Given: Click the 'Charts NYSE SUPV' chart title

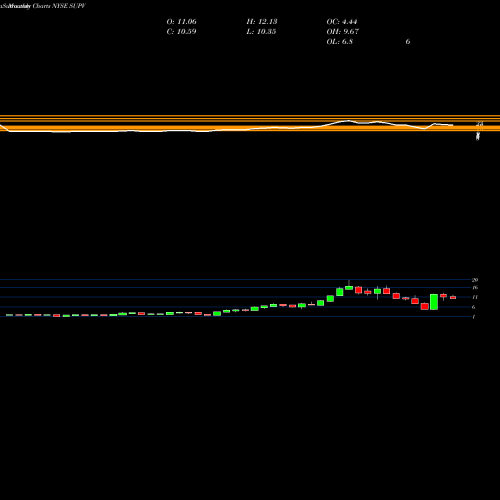Looking at the screenshot, I should (59, 6).
